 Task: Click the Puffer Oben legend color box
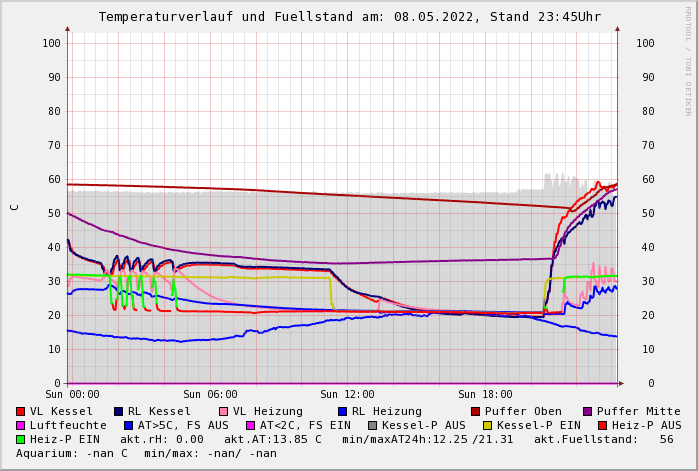pyautogui.click(x=476, y=411)
